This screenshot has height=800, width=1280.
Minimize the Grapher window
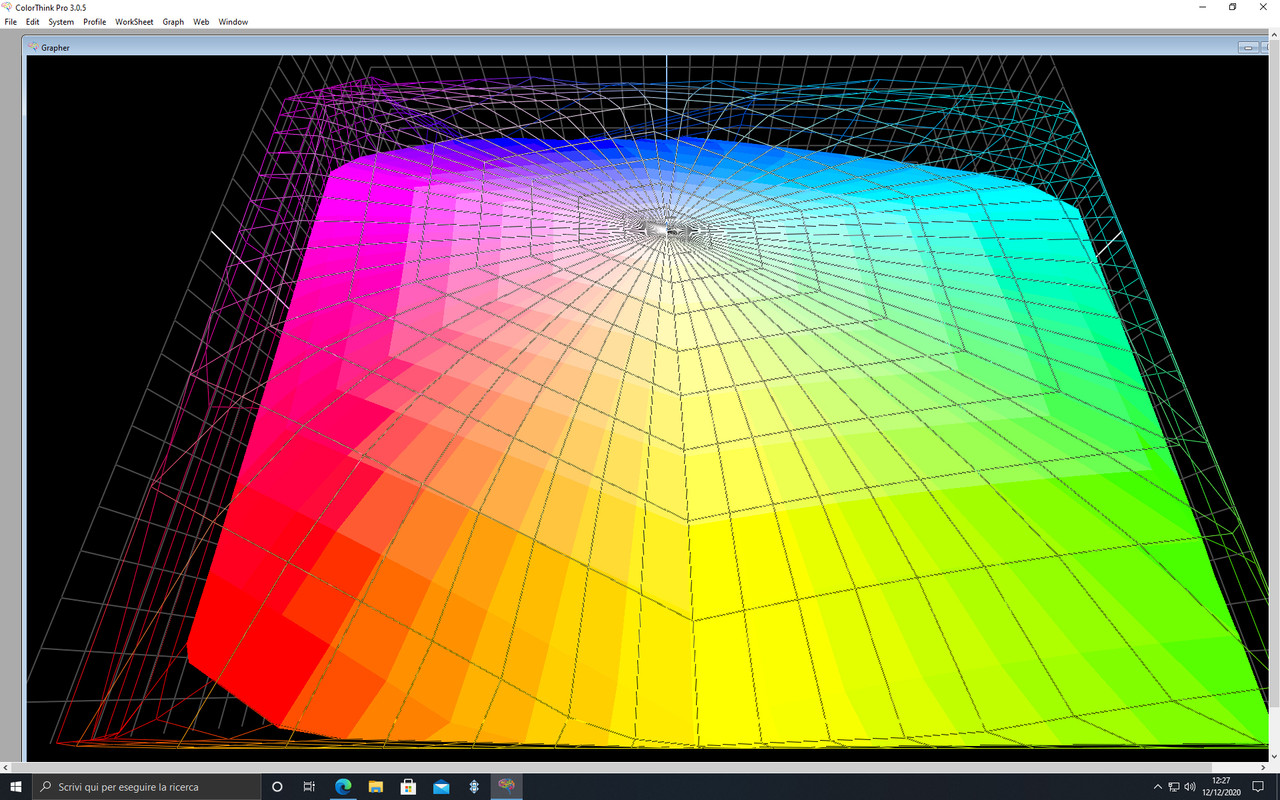[1246, 47]
